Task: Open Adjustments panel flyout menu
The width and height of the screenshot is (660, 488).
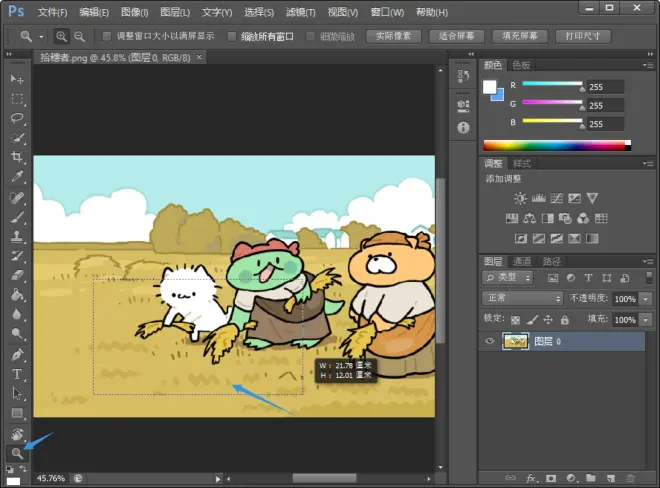Action: [648, 163]
